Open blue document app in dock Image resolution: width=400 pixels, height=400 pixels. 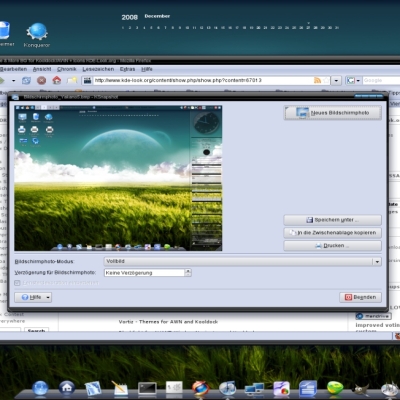coord(308,389)
